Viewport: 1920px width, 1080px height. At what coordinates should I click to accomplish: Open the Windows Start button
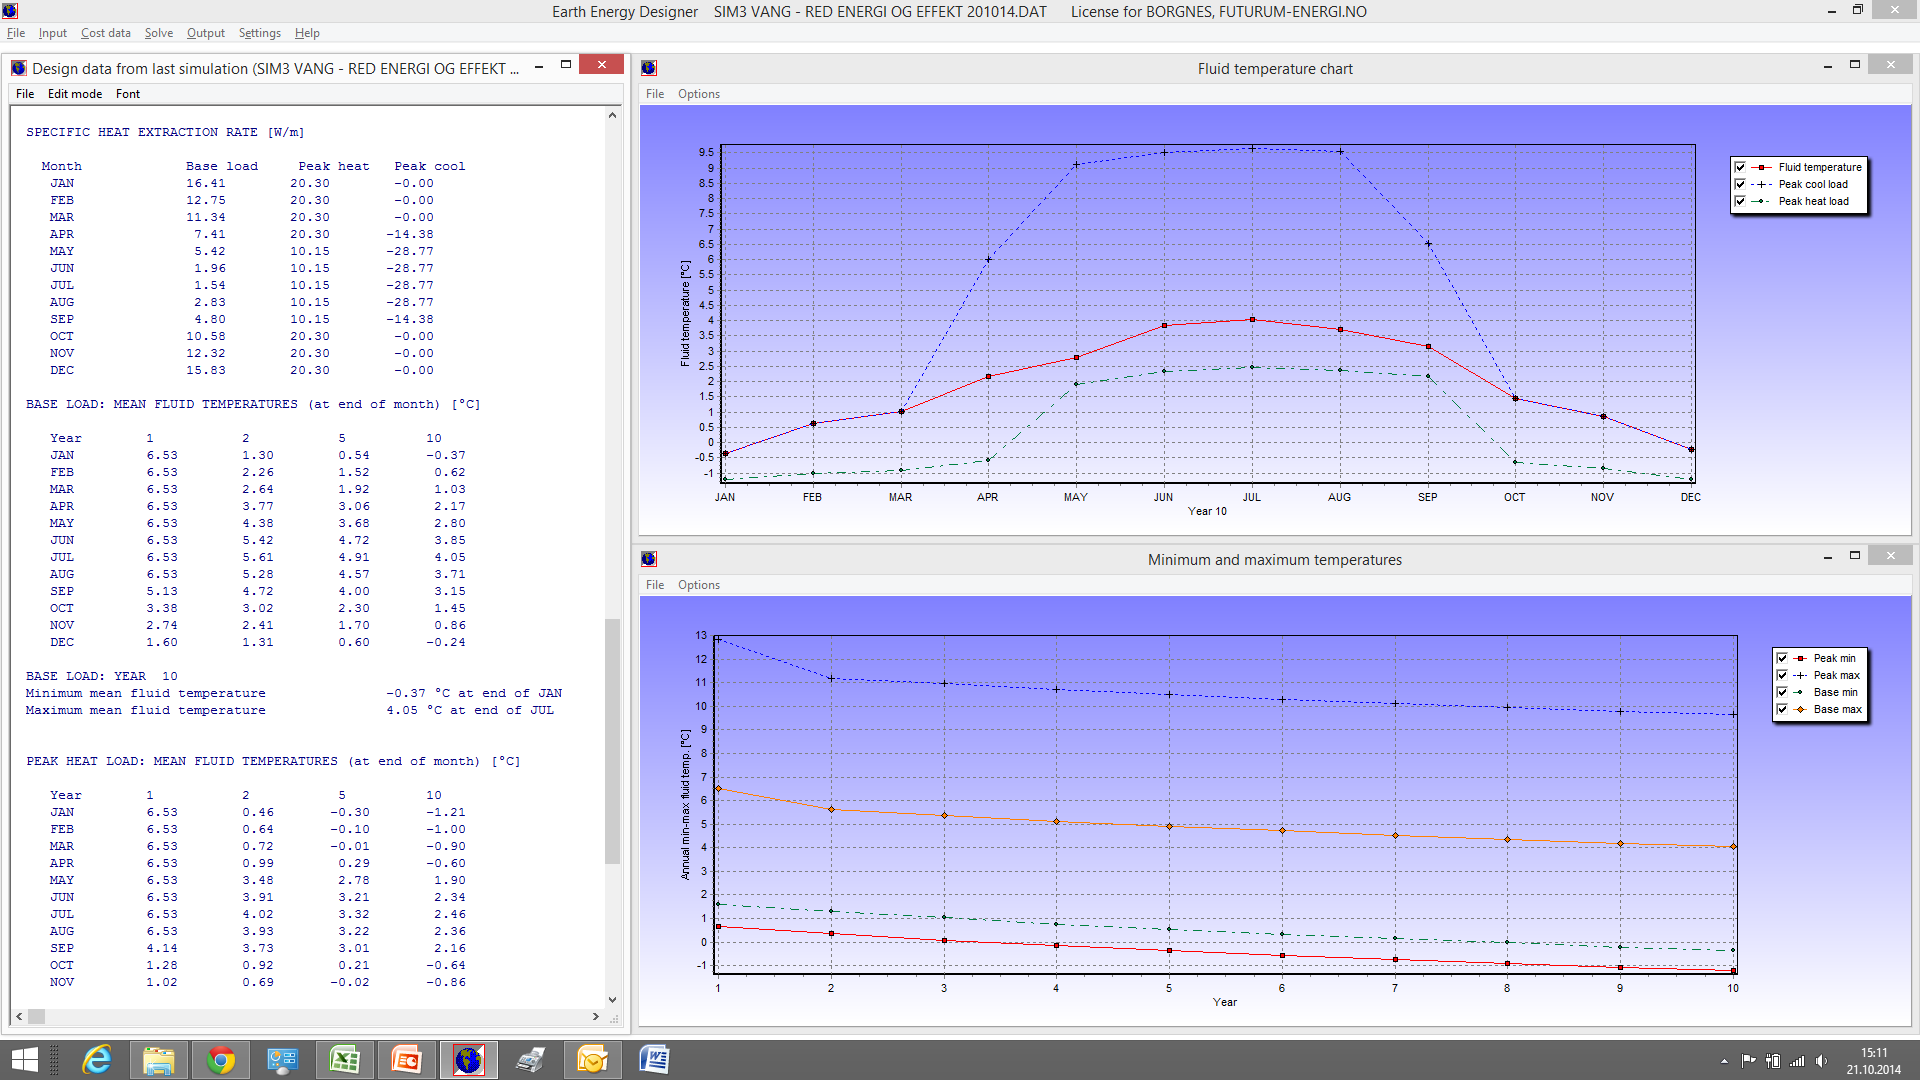point(24,1060)
